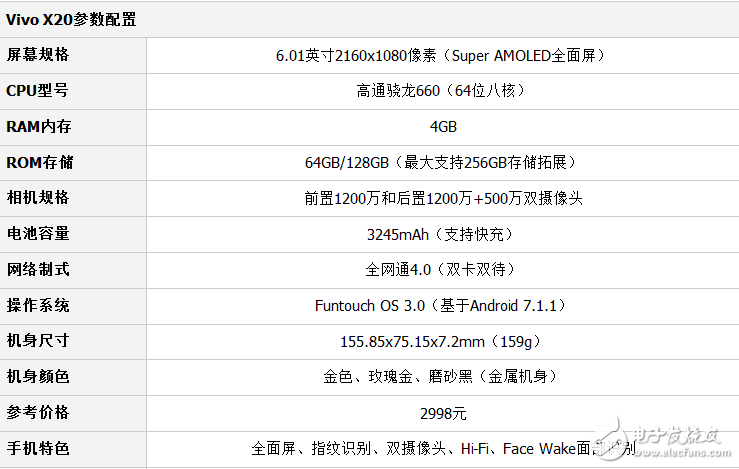This screenshot has width=739, height=469.
Task: Click the 2998元 reference price value
Action: click(x=443, y=413)
